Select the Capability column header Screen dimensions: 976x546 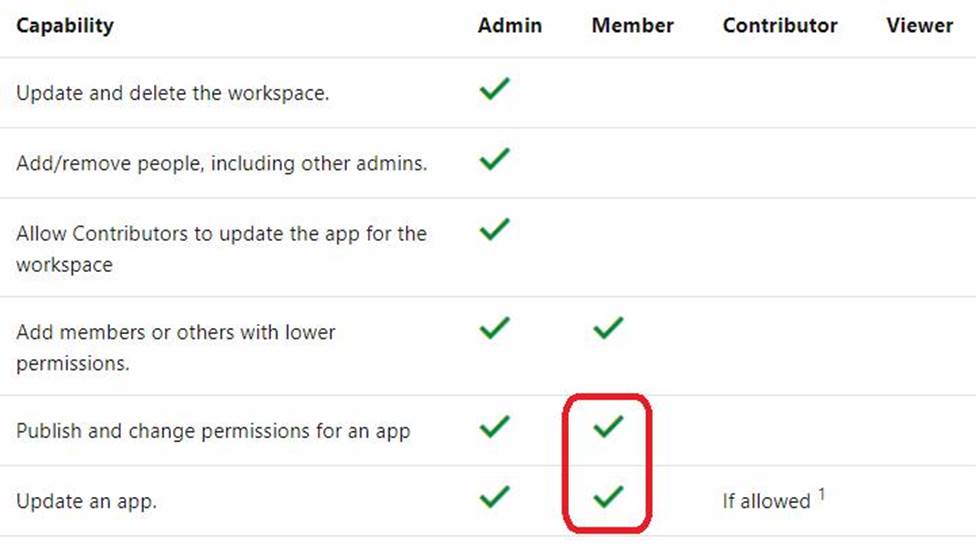click(x=65, y=26)
